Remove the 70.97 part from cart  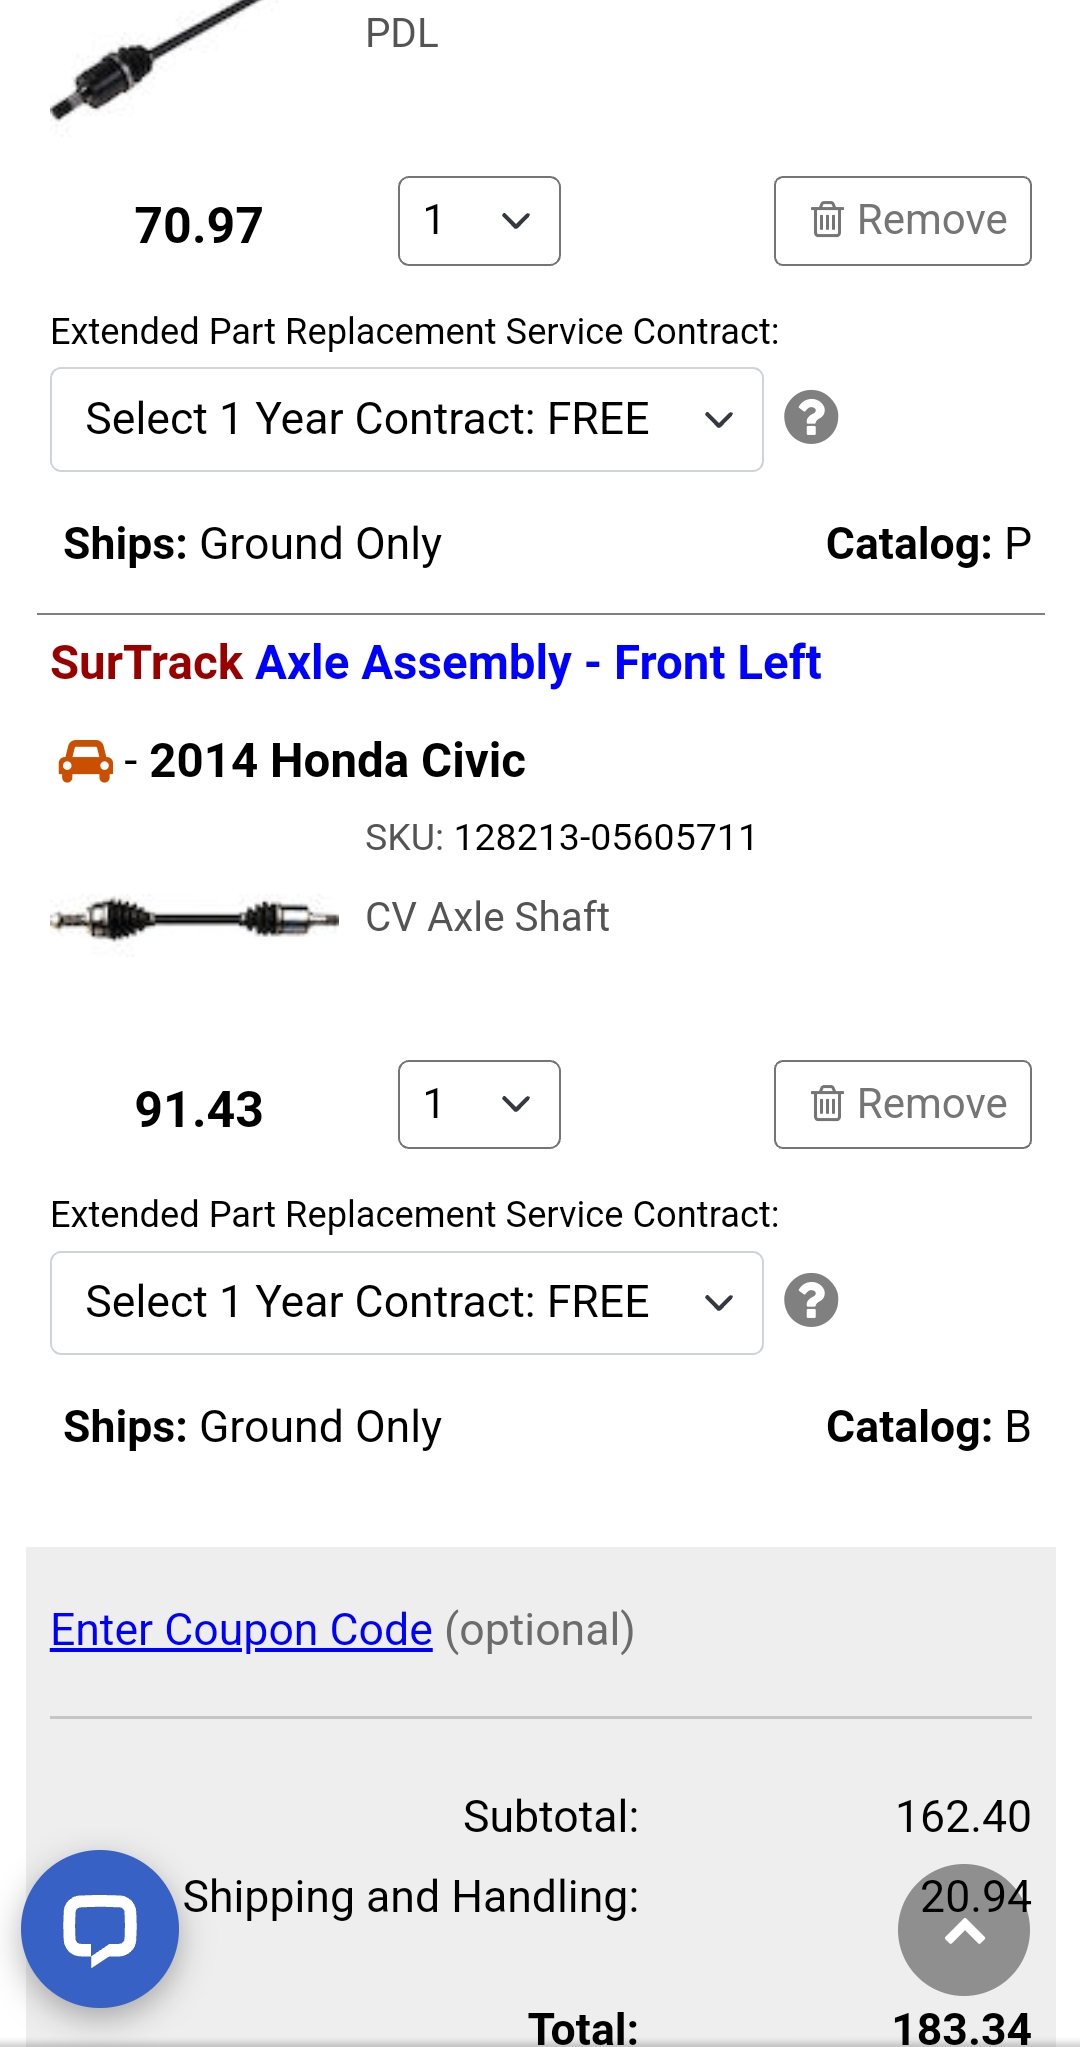pyautogui.click(x=903, y=221)
